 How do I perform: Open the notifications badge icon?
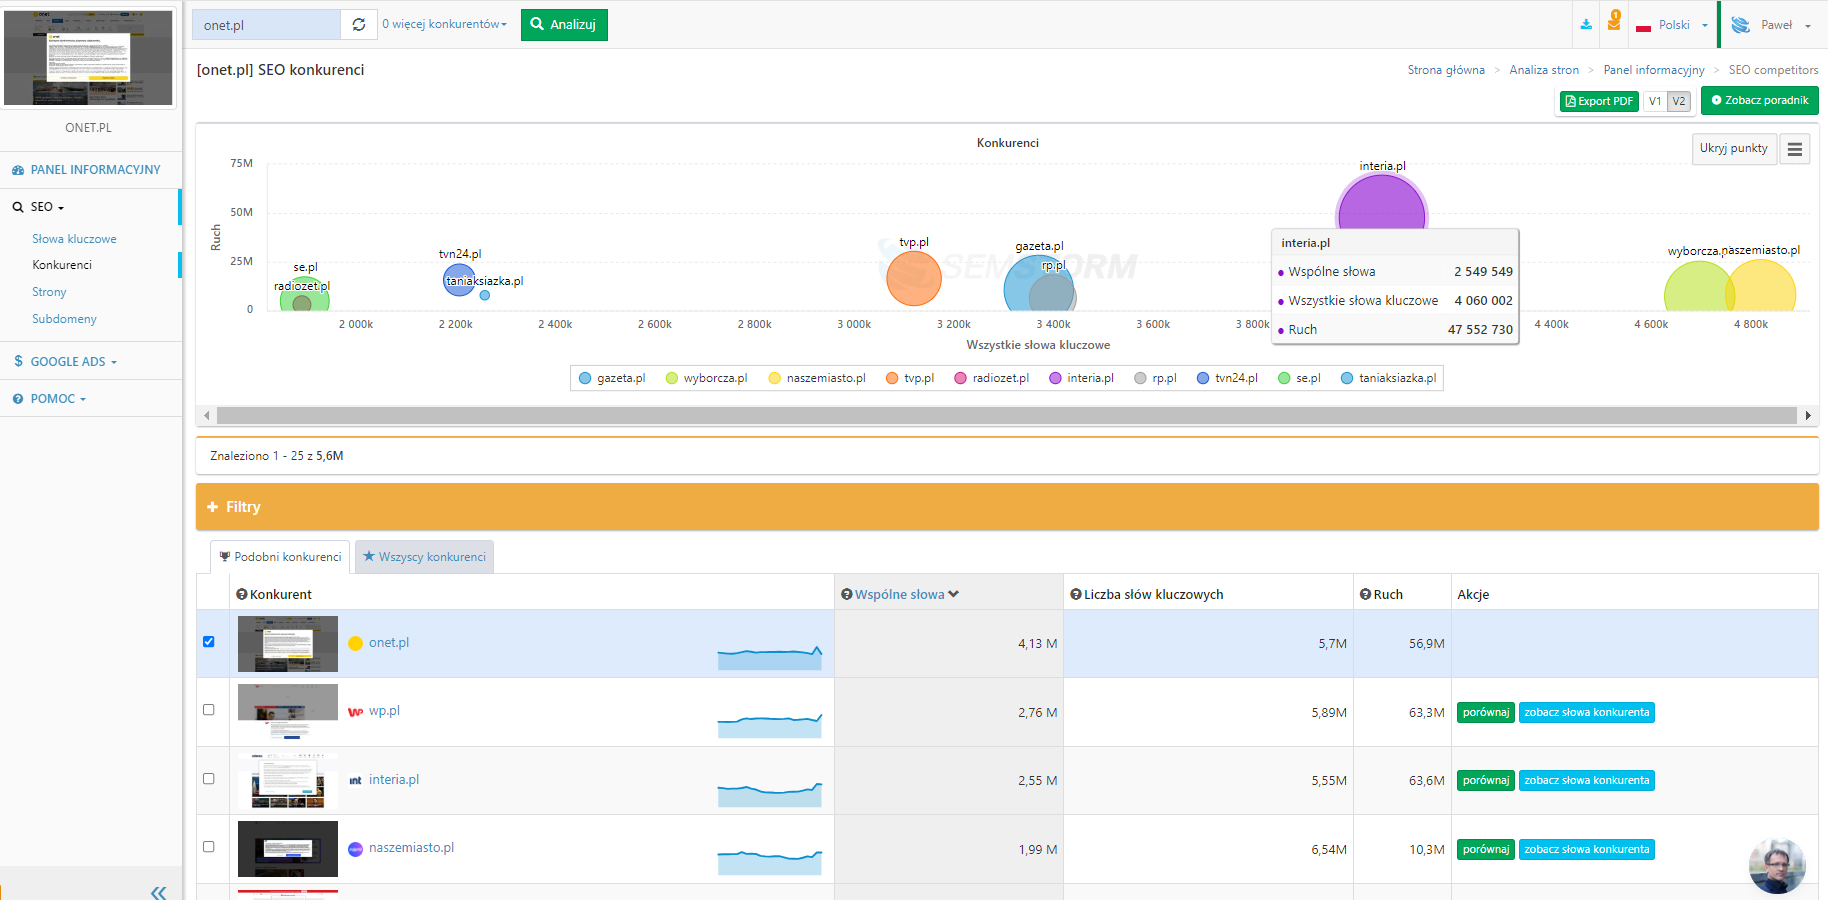[x=1614, y=21]
